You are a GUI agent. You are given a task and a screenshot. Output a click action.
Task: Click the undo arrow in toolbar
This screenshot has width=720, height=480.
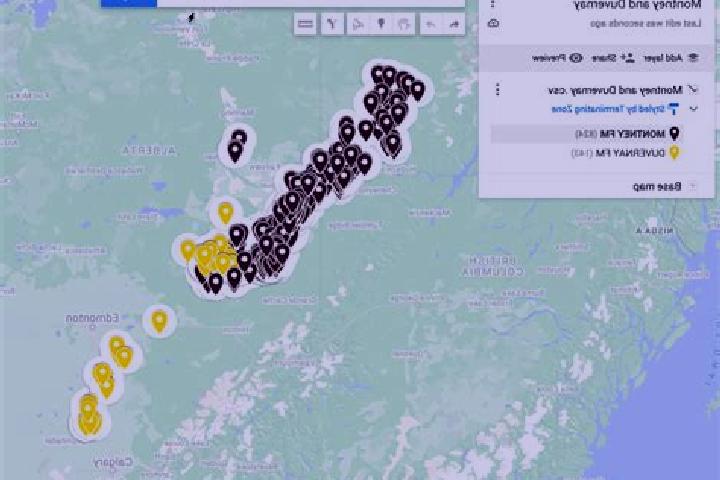(x=454, y=24)
